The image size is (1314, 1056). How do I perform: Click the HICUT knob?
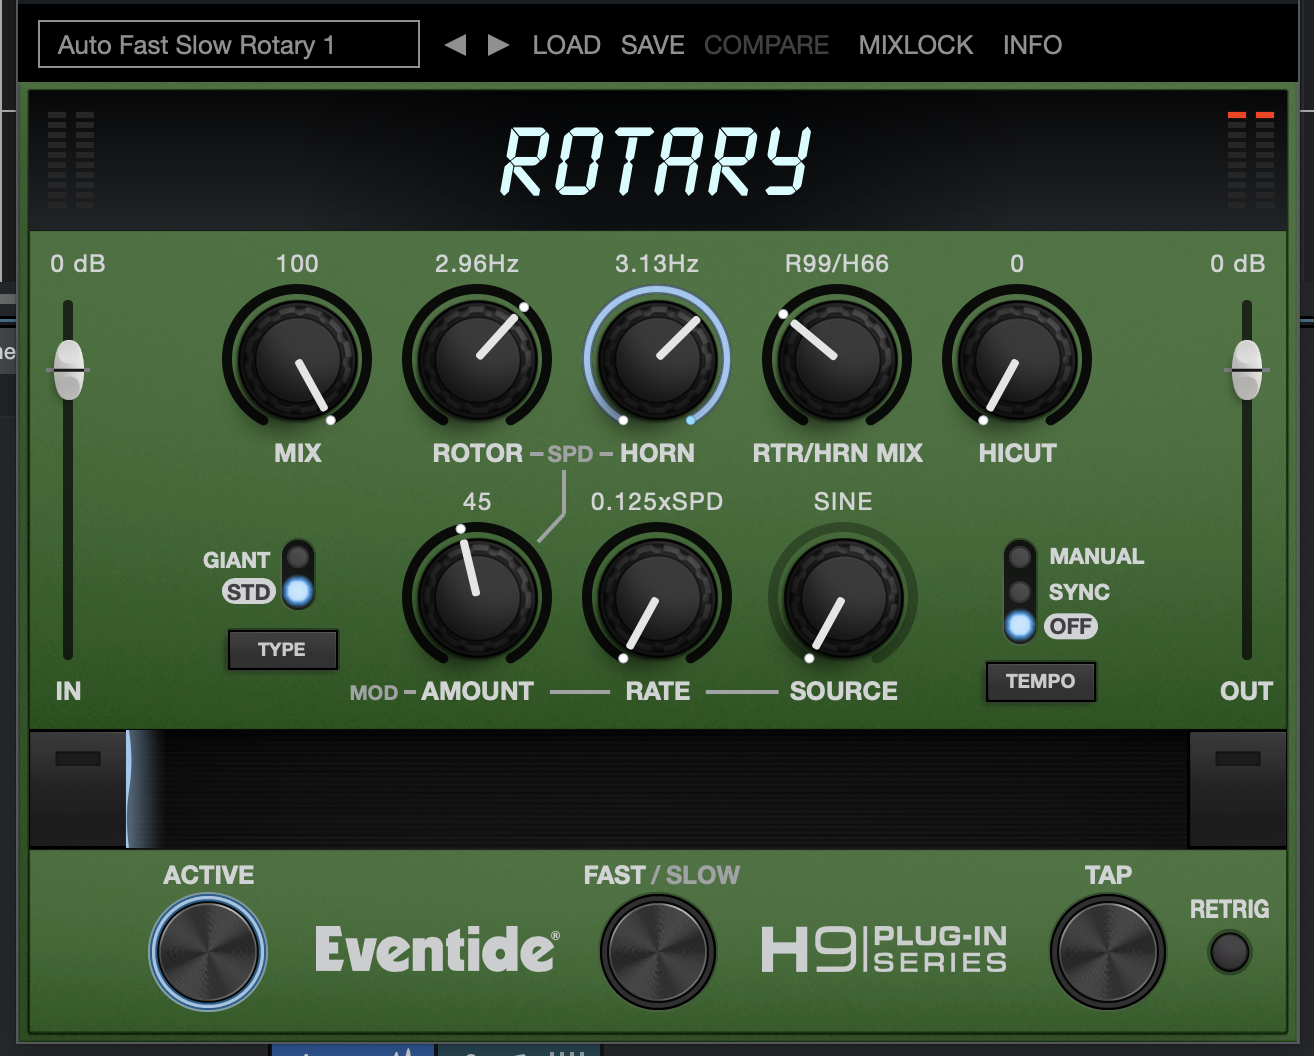point(1017,359)
